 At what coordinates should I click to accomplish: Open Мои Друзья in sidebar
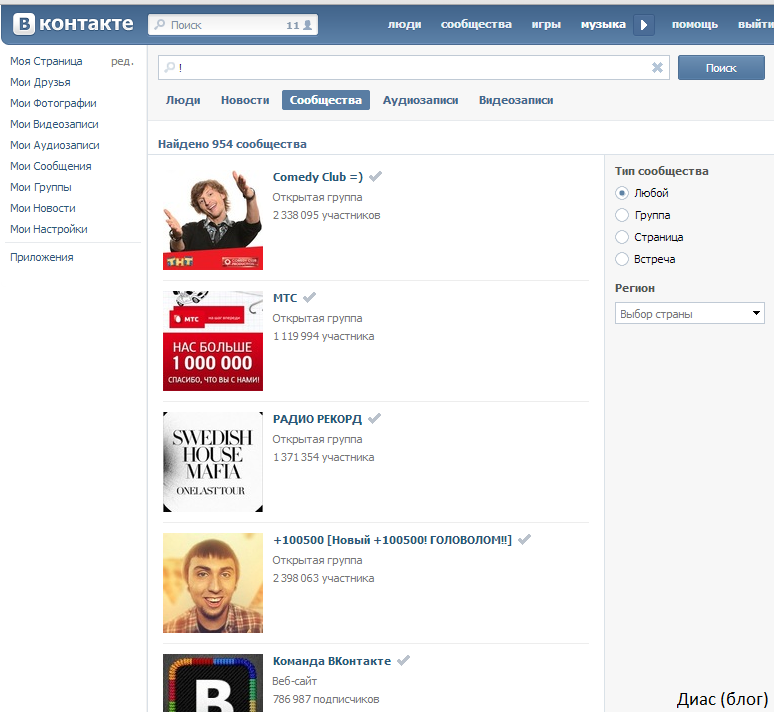(x=40, y=82)
